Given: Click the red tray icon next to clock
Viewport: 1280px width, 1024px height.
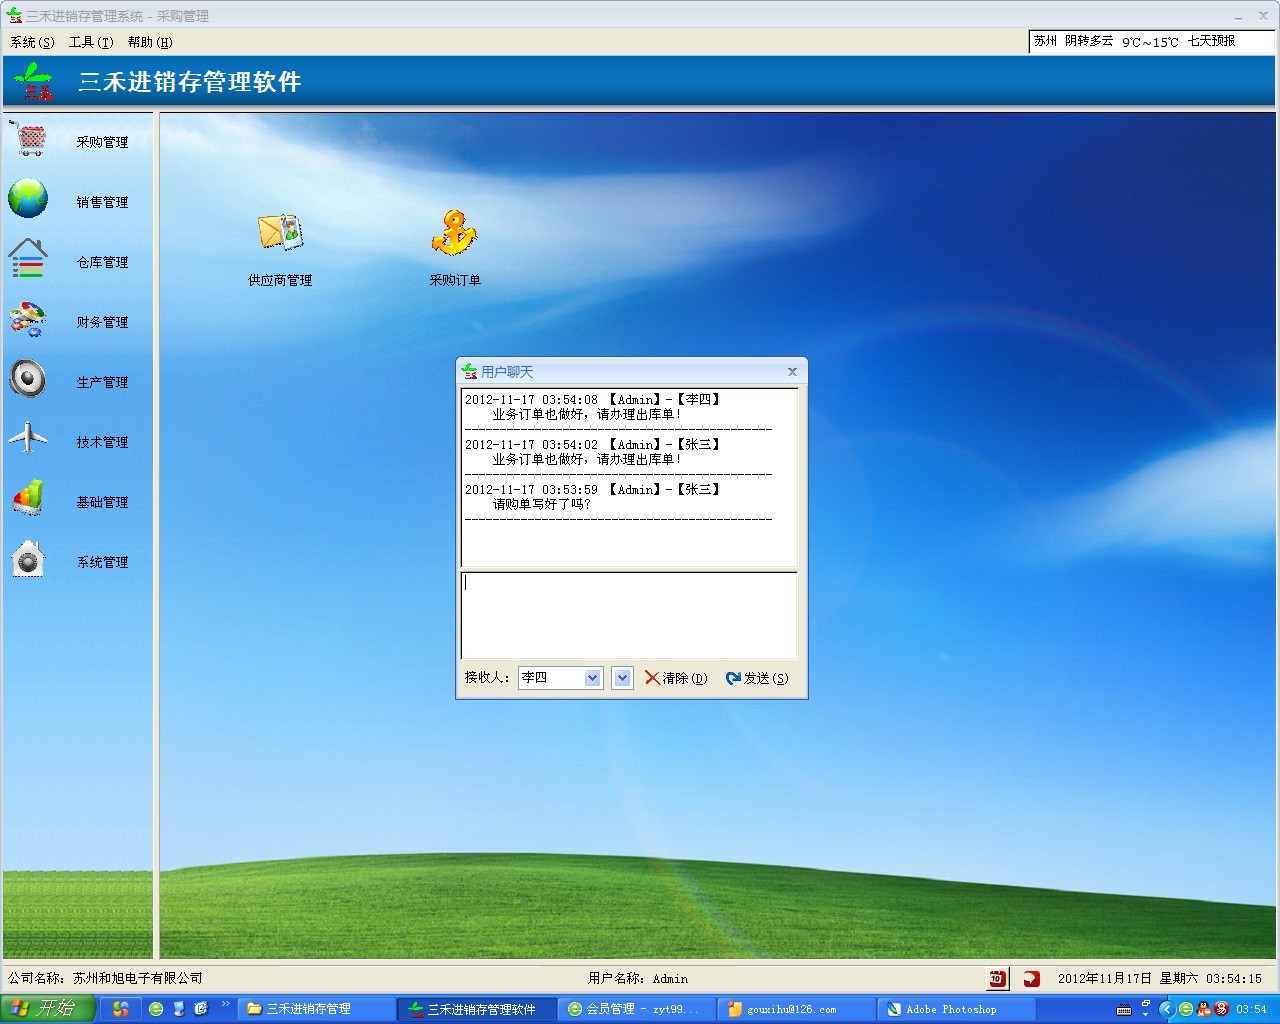Looking at the screenshot, I should point(1221,1009).
